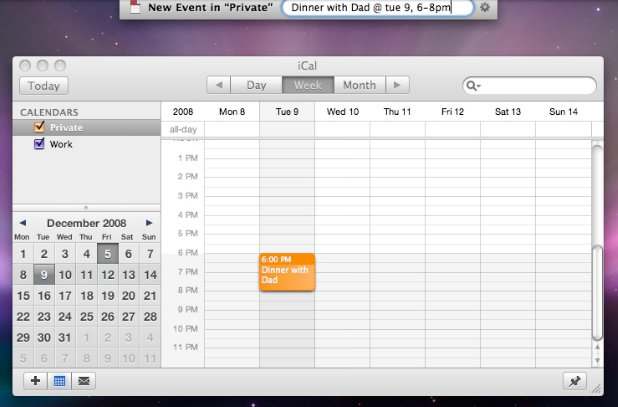Click the Wed 10 column header
The width and height of the screenshot is (618, 407).
click(x=343, y=112)
